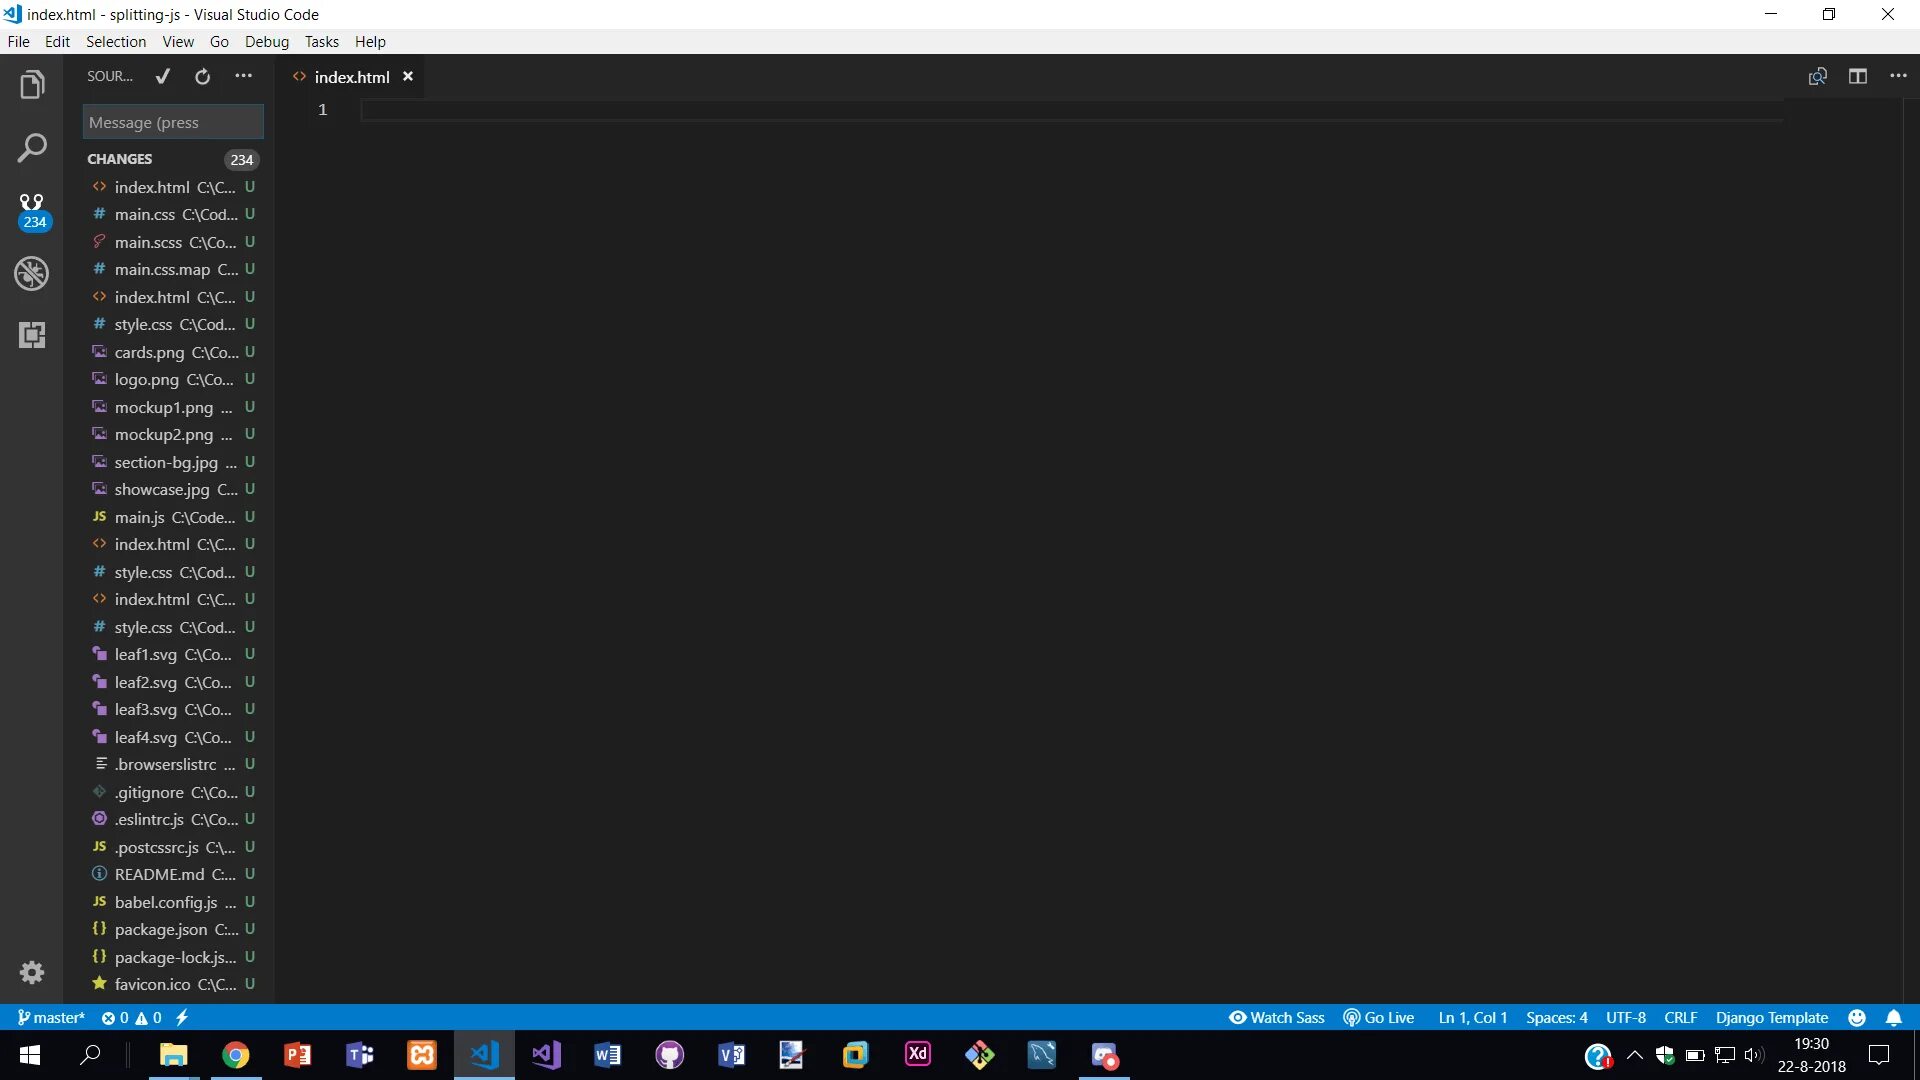Split the editor to the side
Screen dimensions: 1920x1080
point(1858,76)
